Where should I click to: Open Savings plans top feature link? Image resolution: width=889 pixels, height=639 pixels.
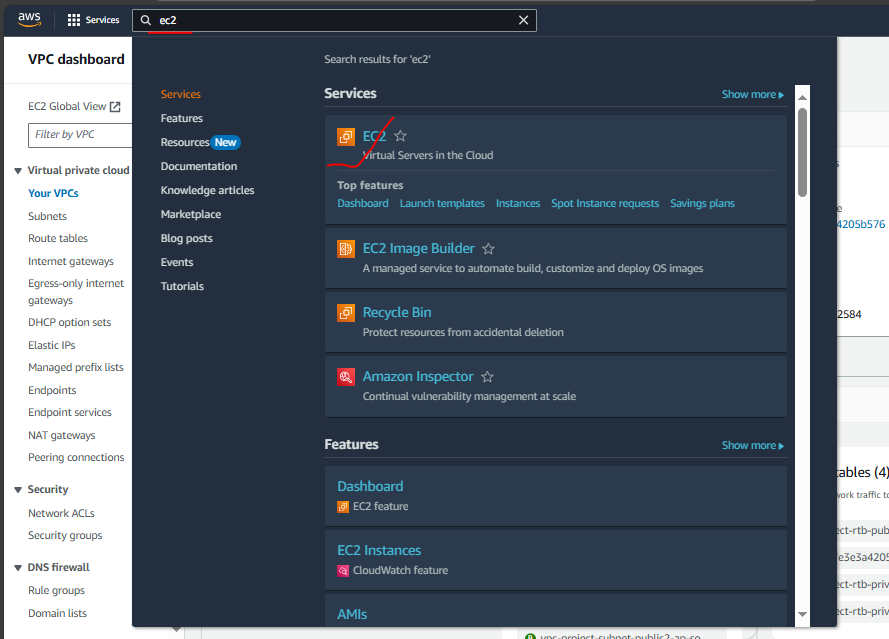pyautogui.click(x=702, y=204)
